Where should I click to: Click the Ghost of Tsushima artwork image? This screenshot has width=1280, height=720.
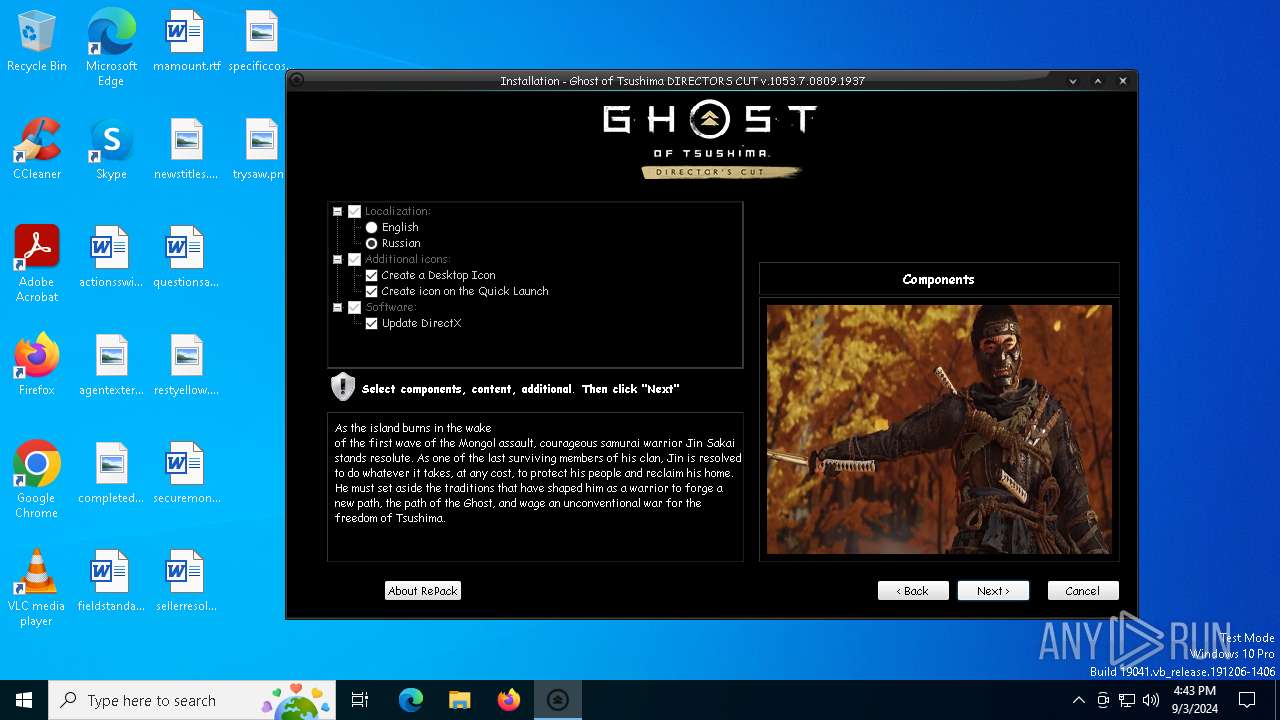pyautogui.click(x=939, y=430)
